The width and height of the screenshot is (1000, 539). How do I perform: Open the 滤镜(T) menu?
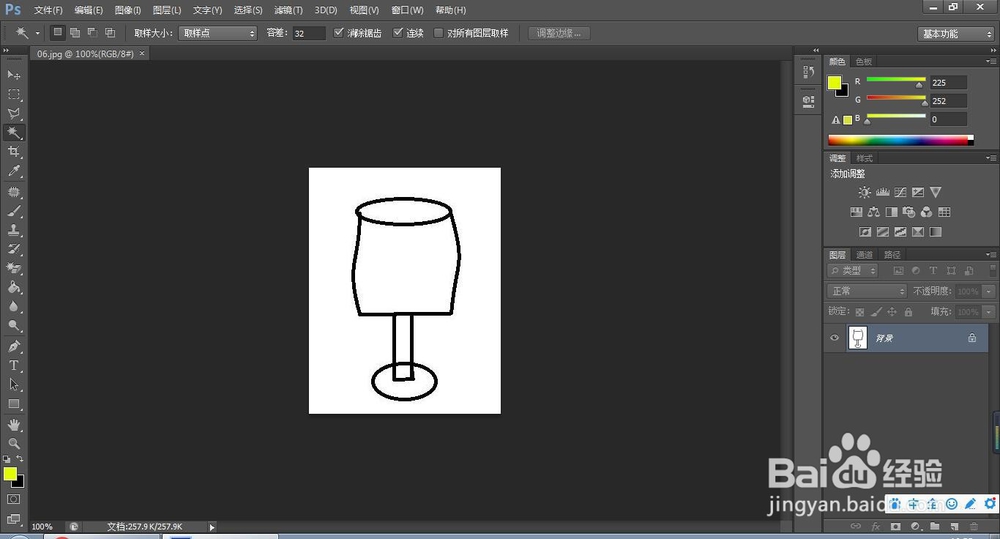(288, 10)
